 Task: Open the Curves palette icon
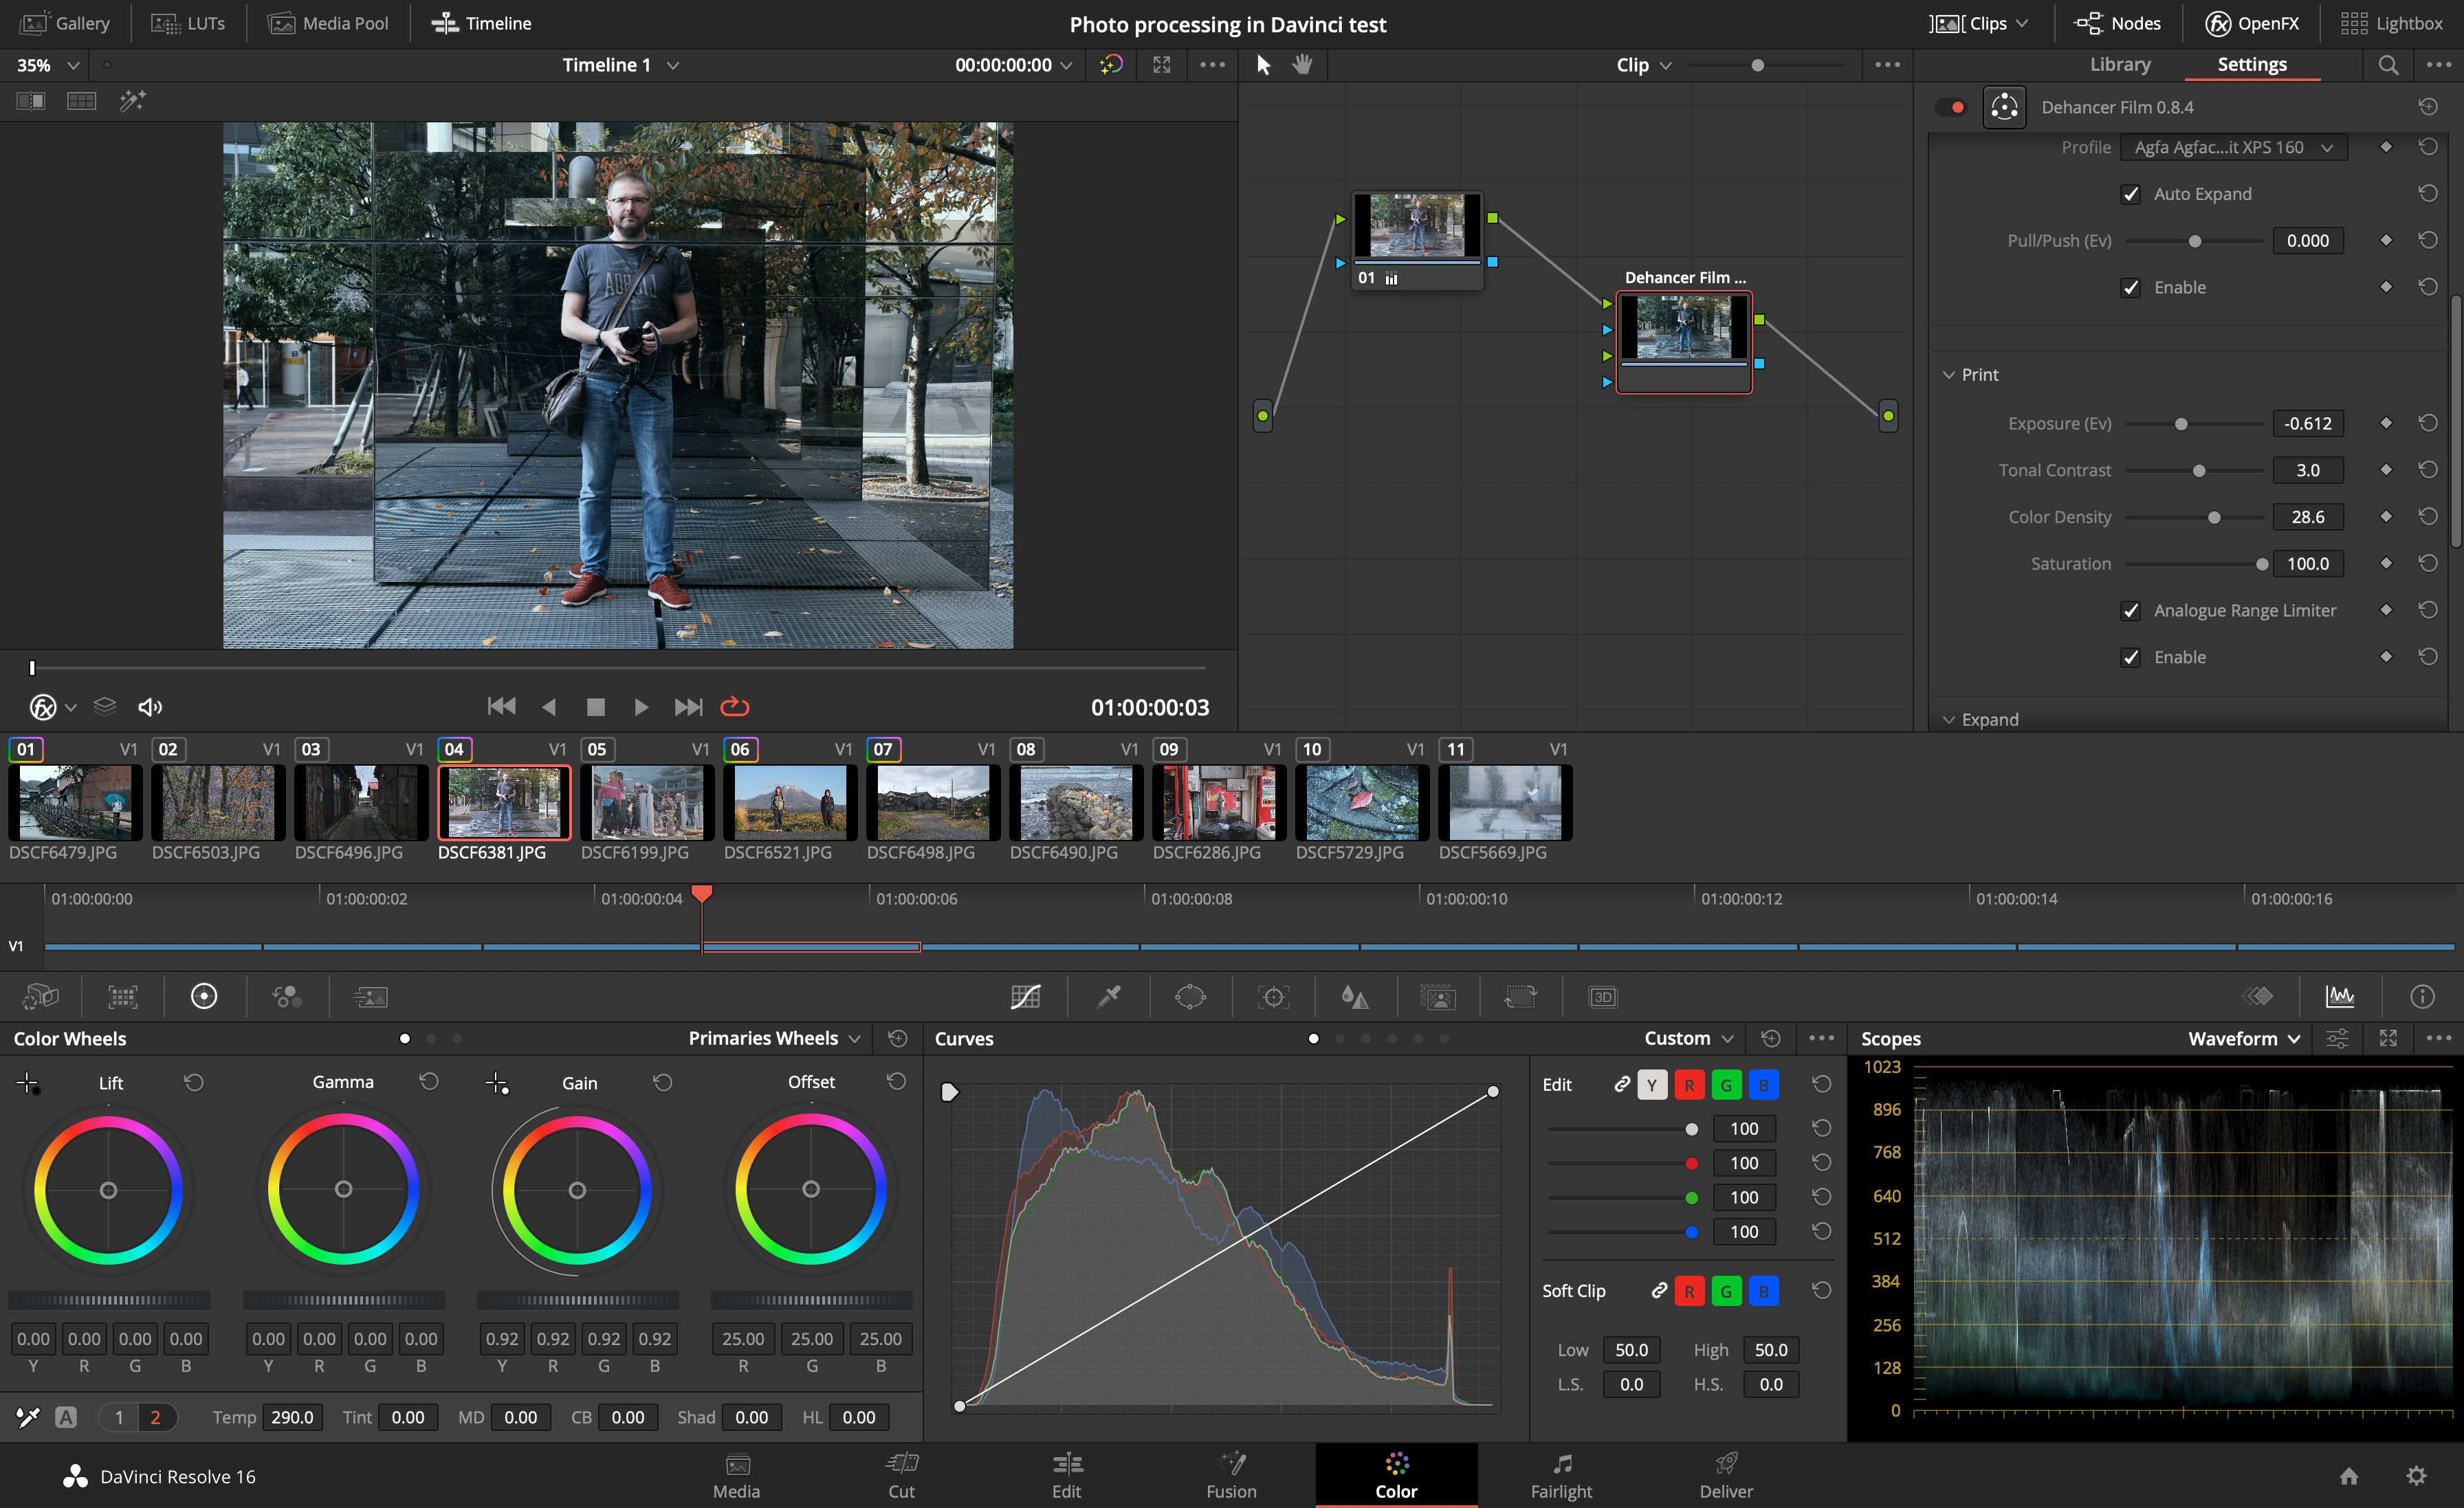point(1025,996)
